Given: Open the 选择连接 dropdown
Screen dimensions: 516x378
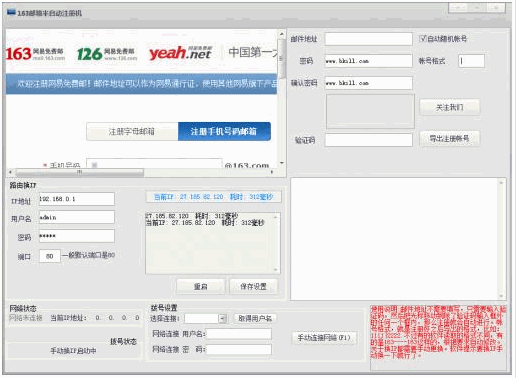Looking at the screenshot, I should click(x=223, y=318).
